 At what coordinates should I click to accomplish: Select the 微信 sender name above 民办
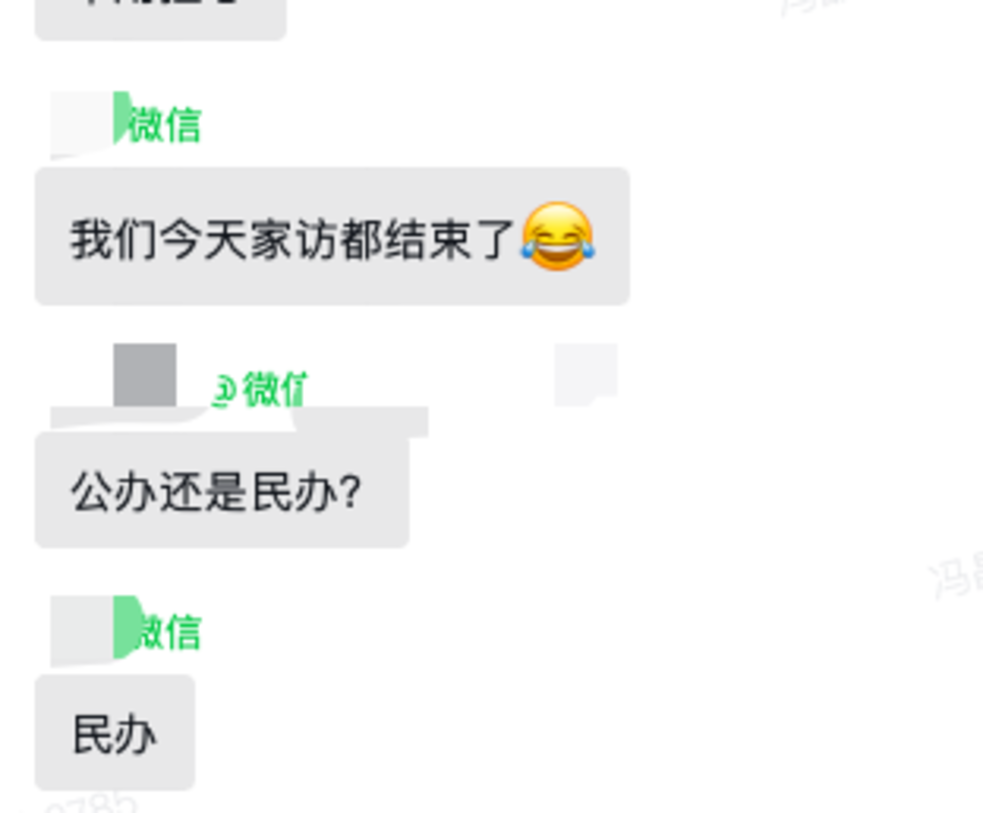coord(169,631)
